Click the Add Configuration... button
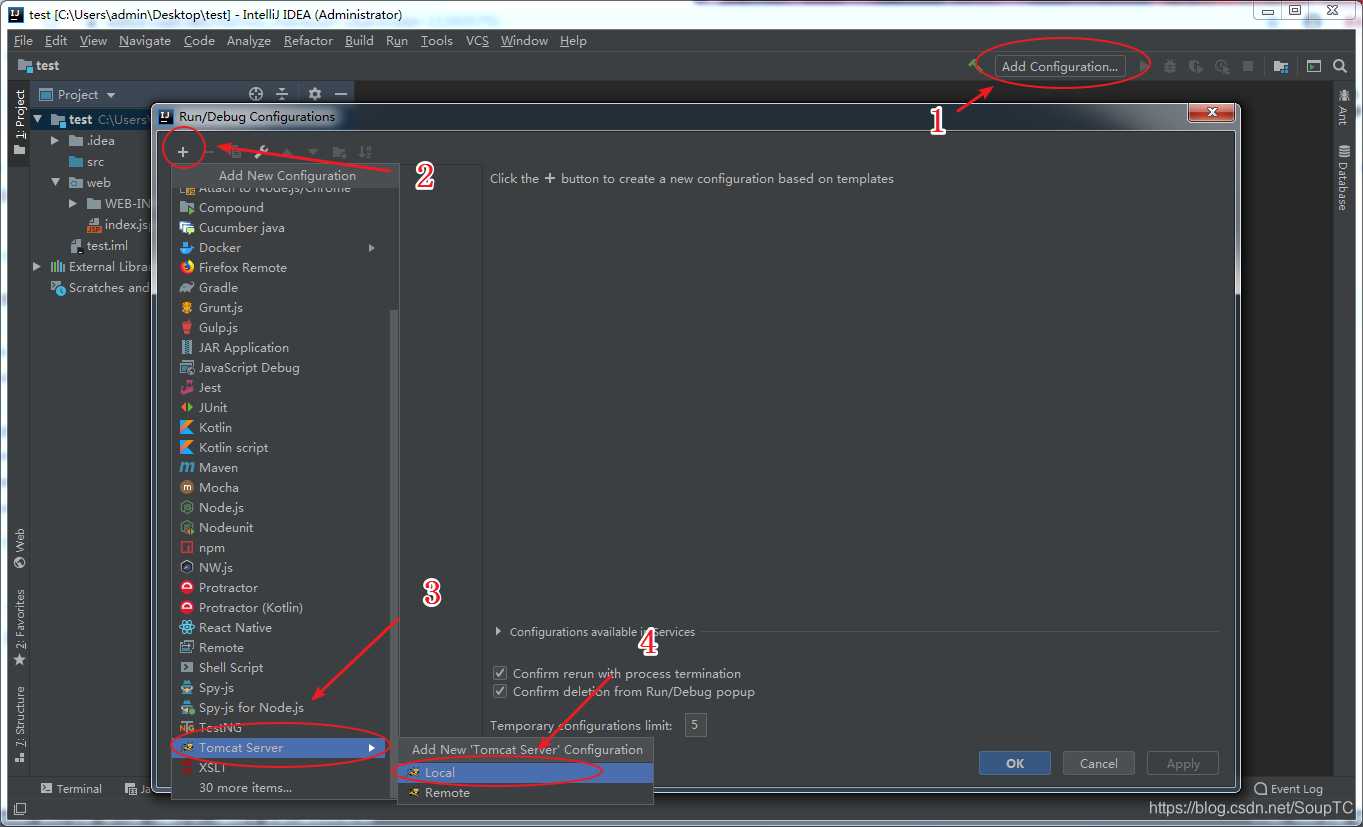1363x827 pixels. 1060,66
